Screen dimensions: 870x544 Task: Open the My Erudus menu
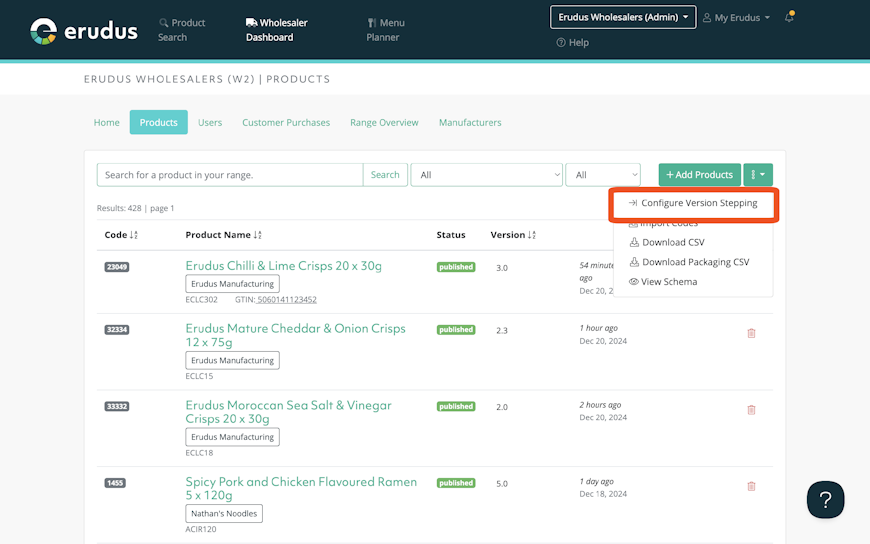tap(736, 18)
